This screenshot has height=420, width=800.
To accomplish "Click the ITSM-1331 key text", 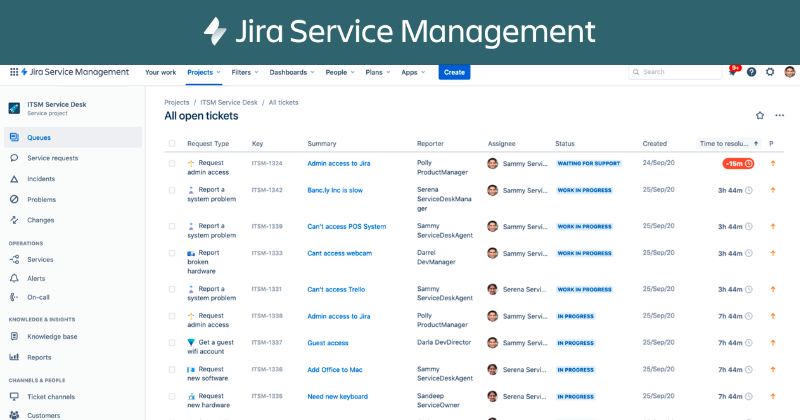I will tap(266, 289).
